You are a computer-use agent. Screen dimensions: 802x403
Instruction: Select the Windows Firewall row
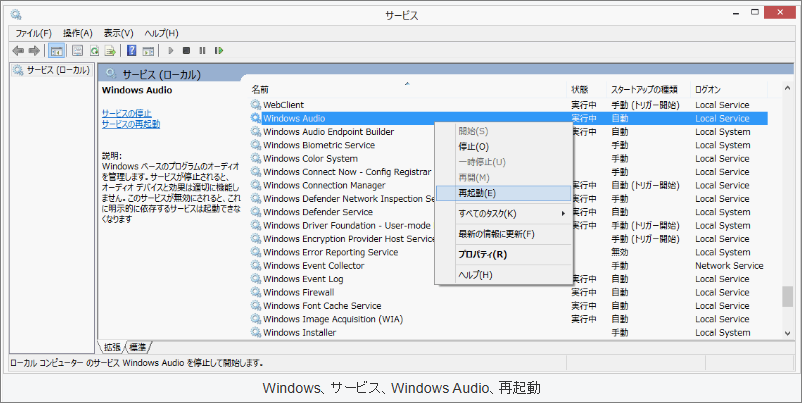click(509, 293)
